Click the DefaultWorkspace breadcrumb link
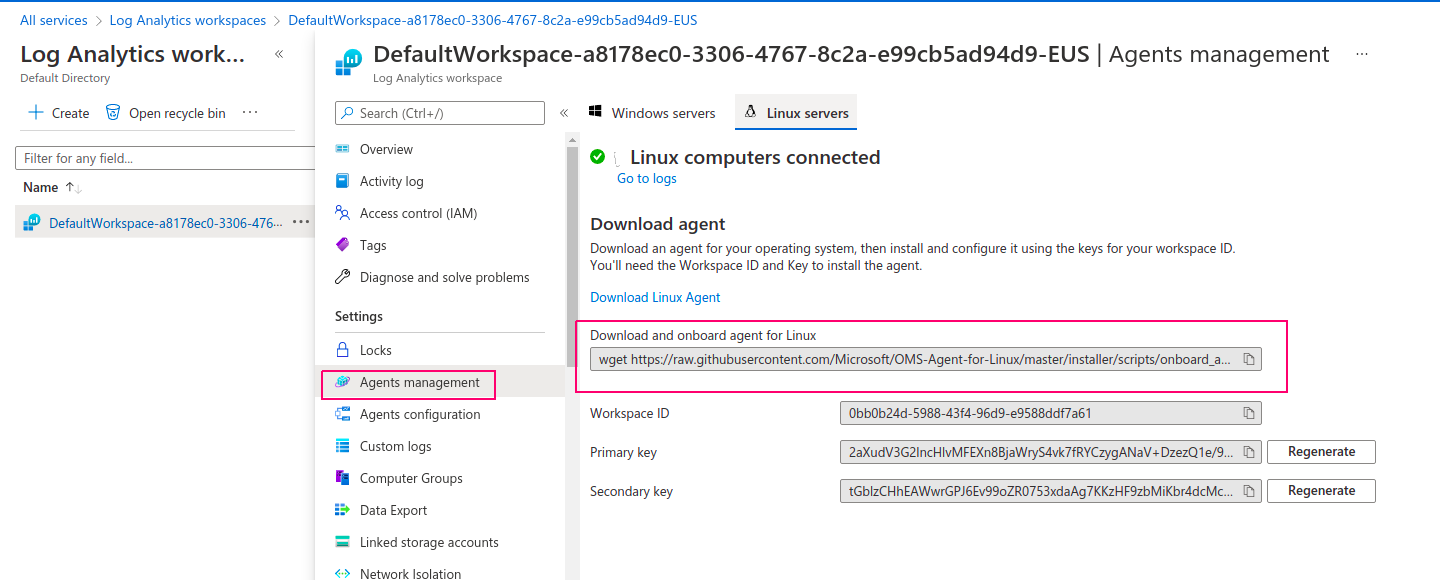The height and width of the screenshot is (580, 1440). tap(493, 20)
